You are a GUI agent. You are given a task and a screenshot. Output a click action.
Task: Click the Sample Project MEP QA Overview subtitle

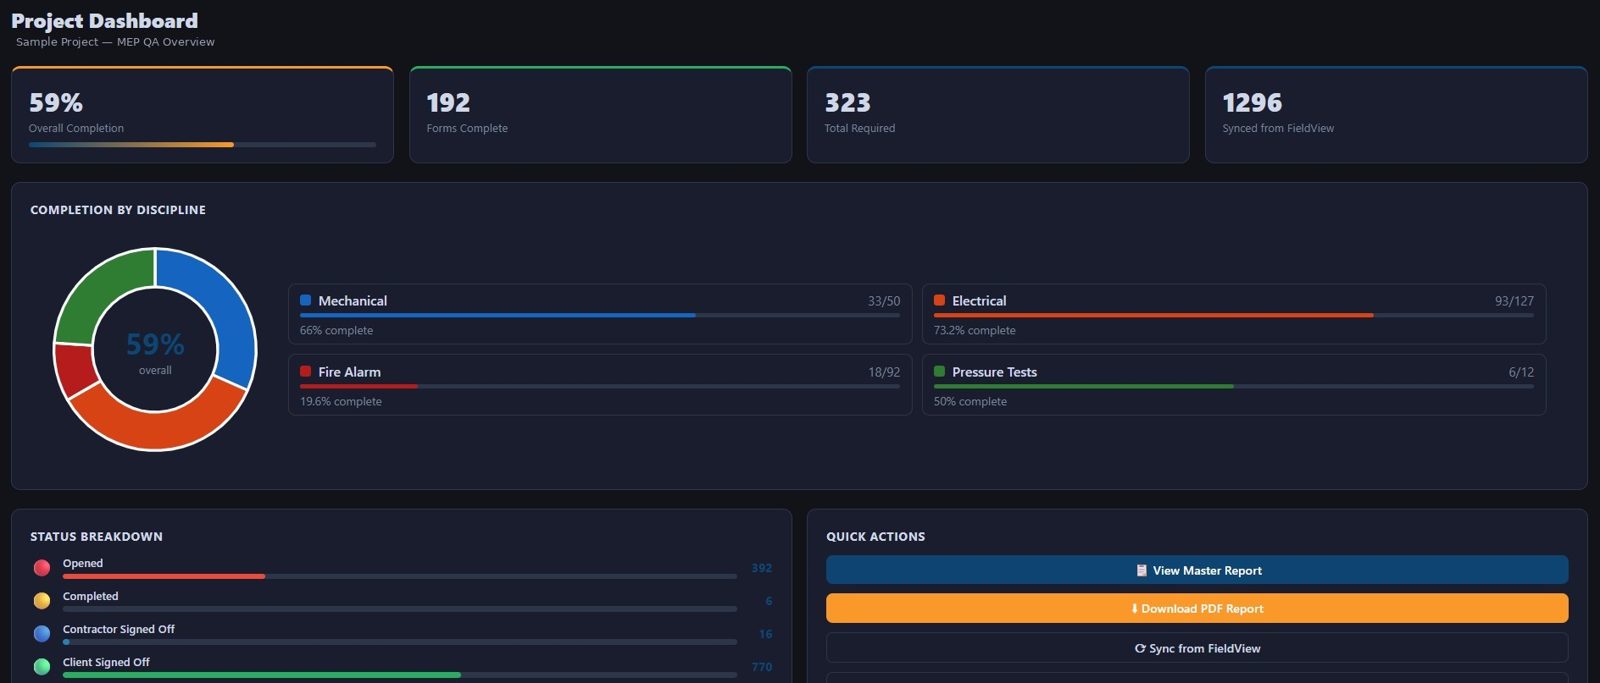115,42
